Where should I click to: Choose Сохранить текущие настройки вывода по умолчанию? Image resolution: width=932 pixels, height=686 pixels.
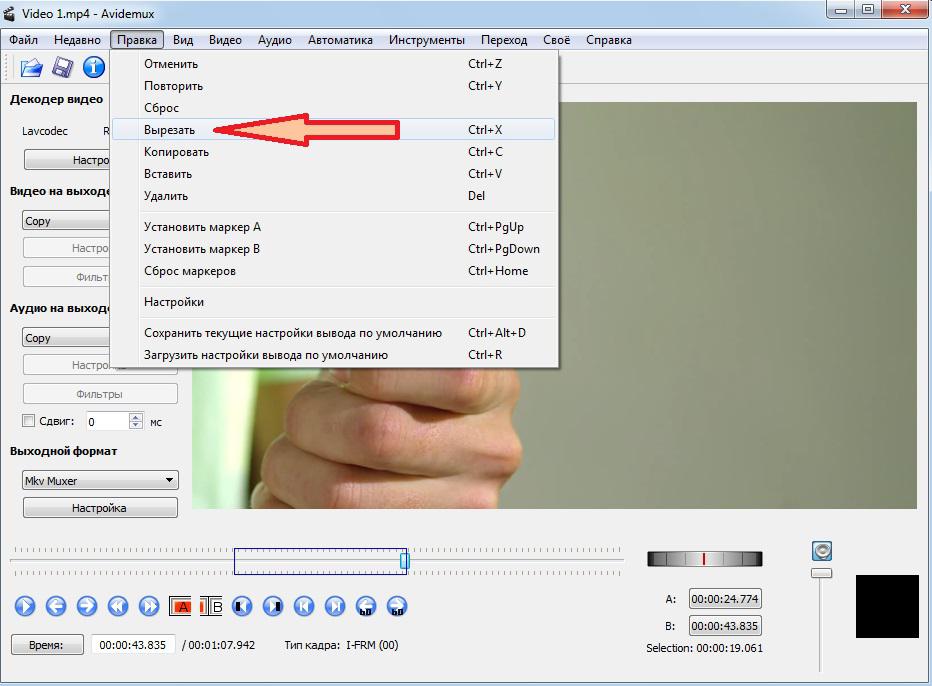pos(333,333)
